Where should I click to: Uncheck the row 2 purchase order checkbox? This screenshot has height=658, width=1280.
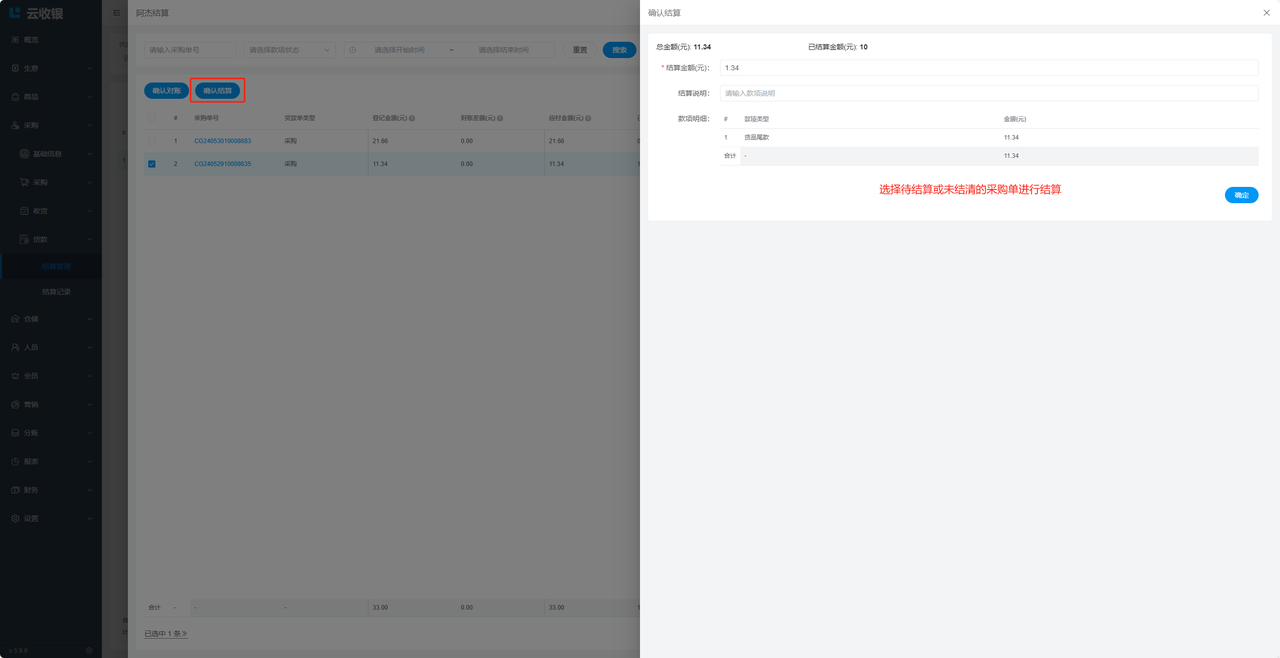(152, 164)
